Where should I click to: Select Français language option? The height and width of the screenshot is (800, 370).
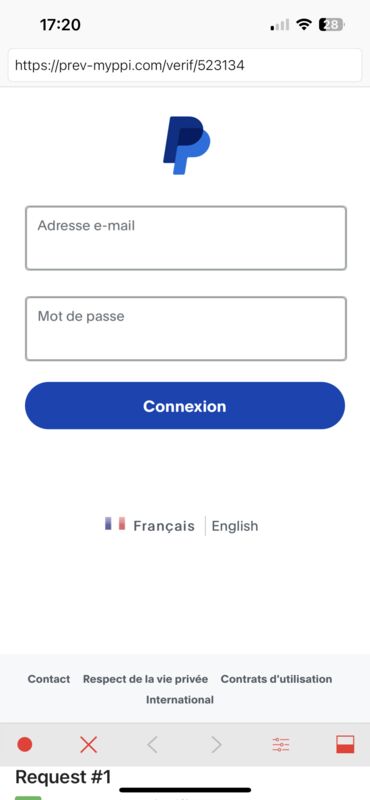[164, 526]
